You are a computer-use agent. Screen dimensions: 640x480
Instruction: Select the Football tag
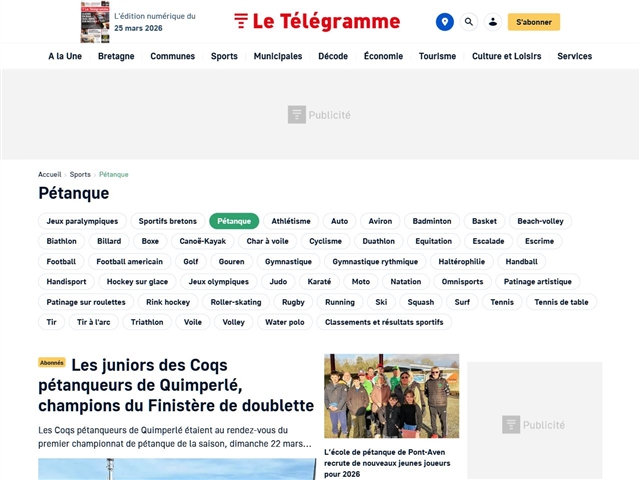click(x=61, y=262)
